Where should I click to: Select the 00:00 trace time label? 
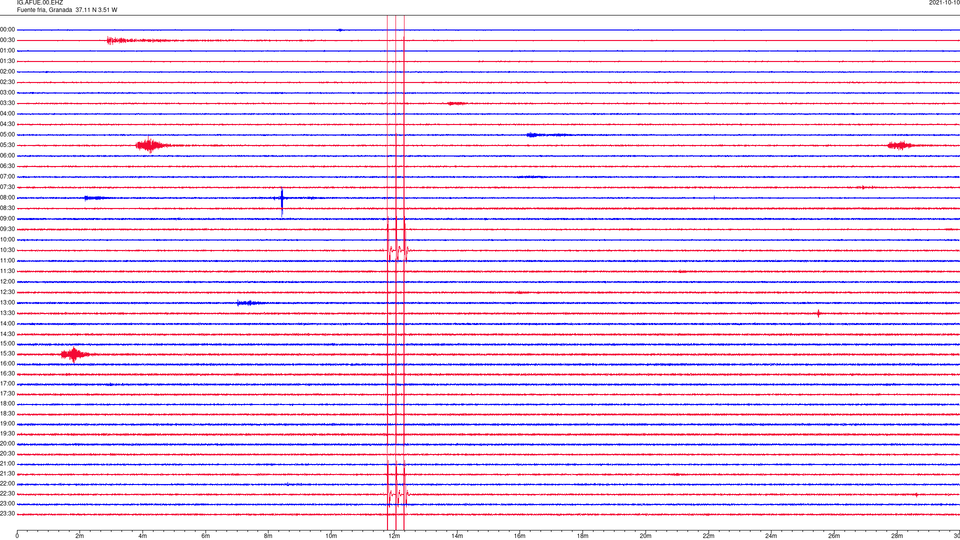click(8, 29)
